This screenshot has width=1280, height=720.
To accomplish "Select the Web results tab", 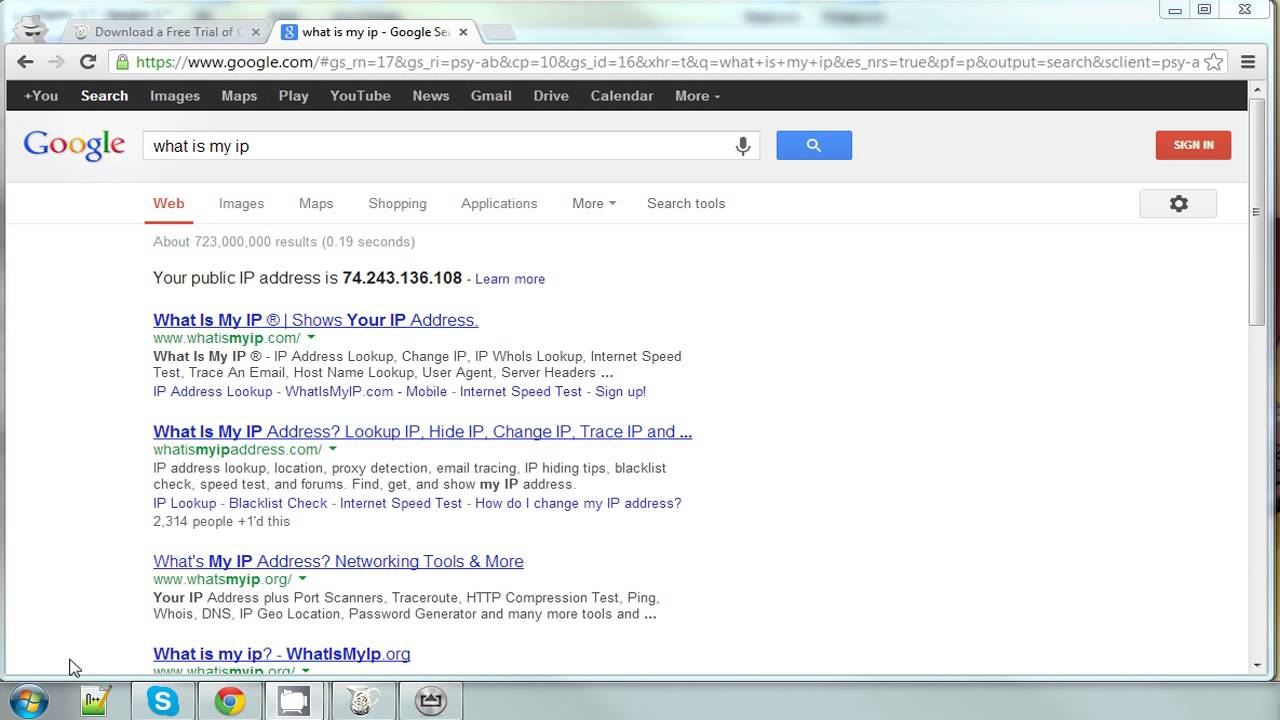I will [x=168, y=203].
